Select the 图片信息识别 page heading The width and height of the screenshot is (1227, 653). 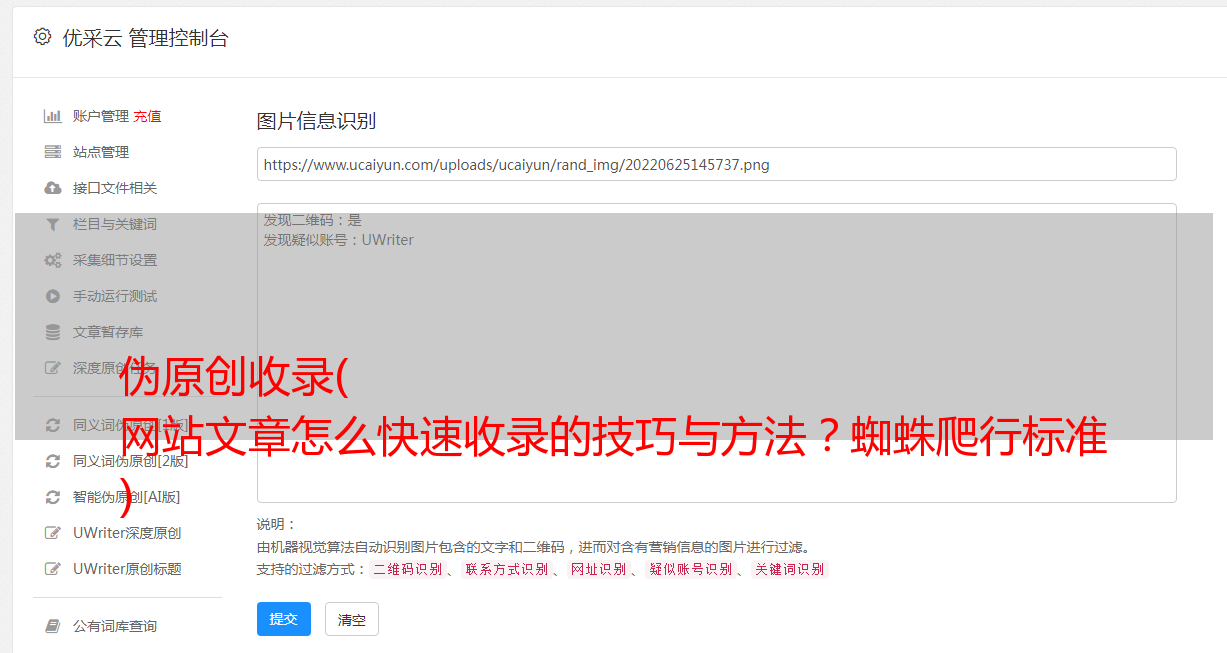316,121
